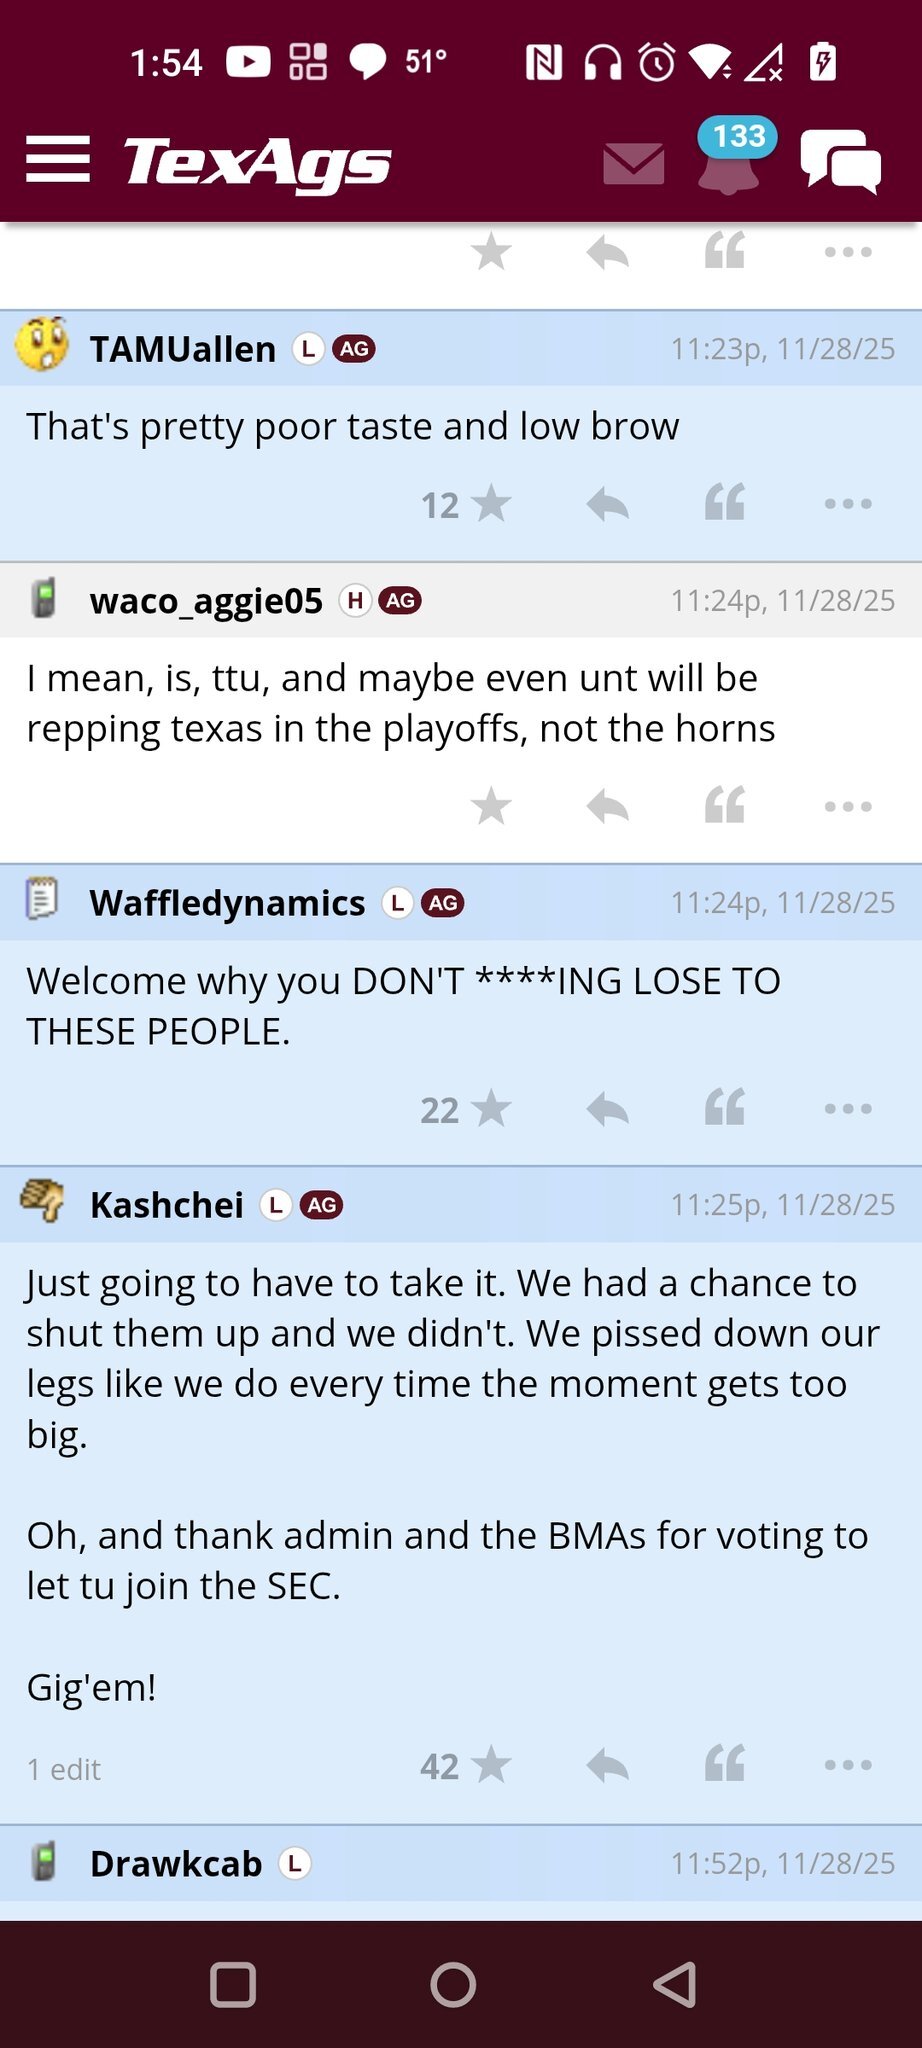The image size is (922, 2048).
Task: Quote Kashchei's post
Action: [x=725, y=1765]
